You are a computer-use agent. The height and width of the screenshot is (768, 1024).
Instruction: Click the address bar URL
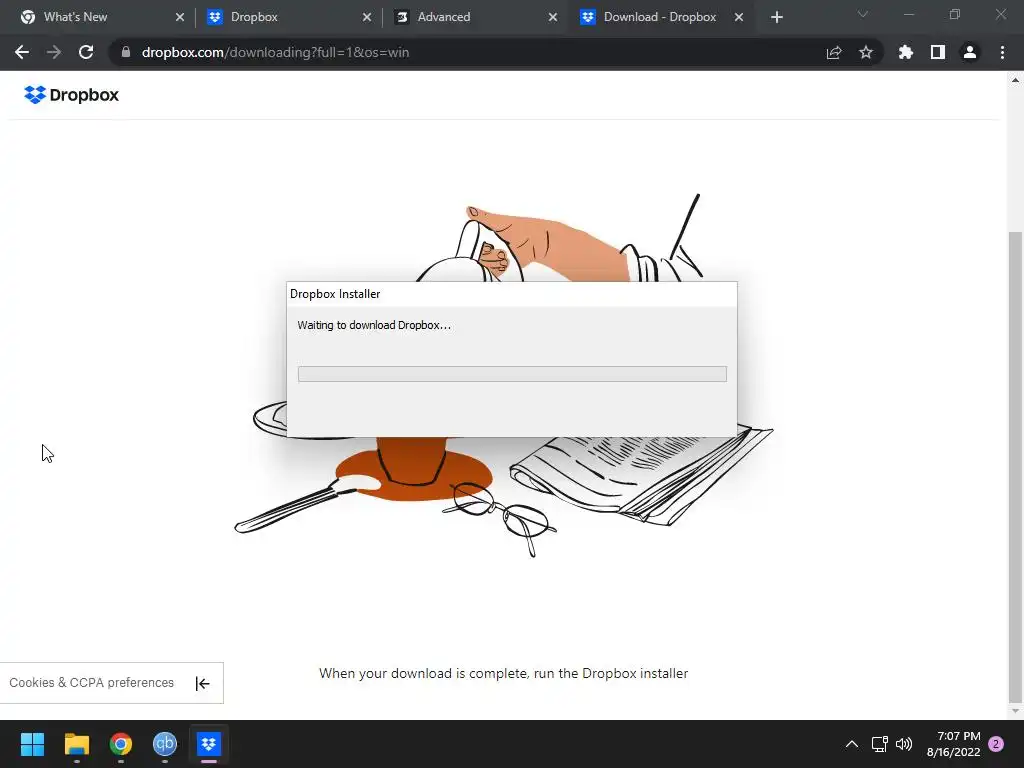pyautogui.click(x=275, y=52)
